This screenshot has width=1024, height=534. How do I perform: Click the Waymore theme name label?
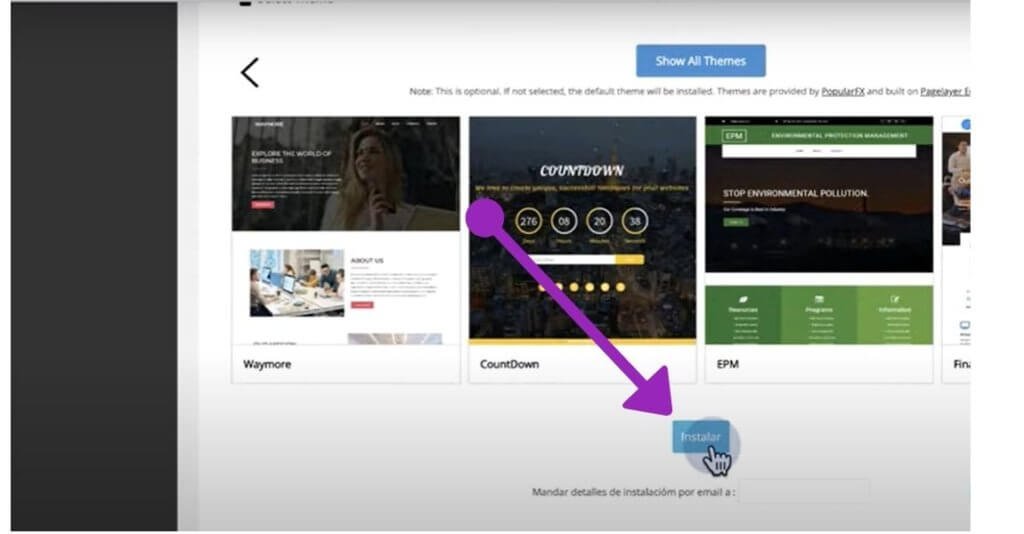267,364
